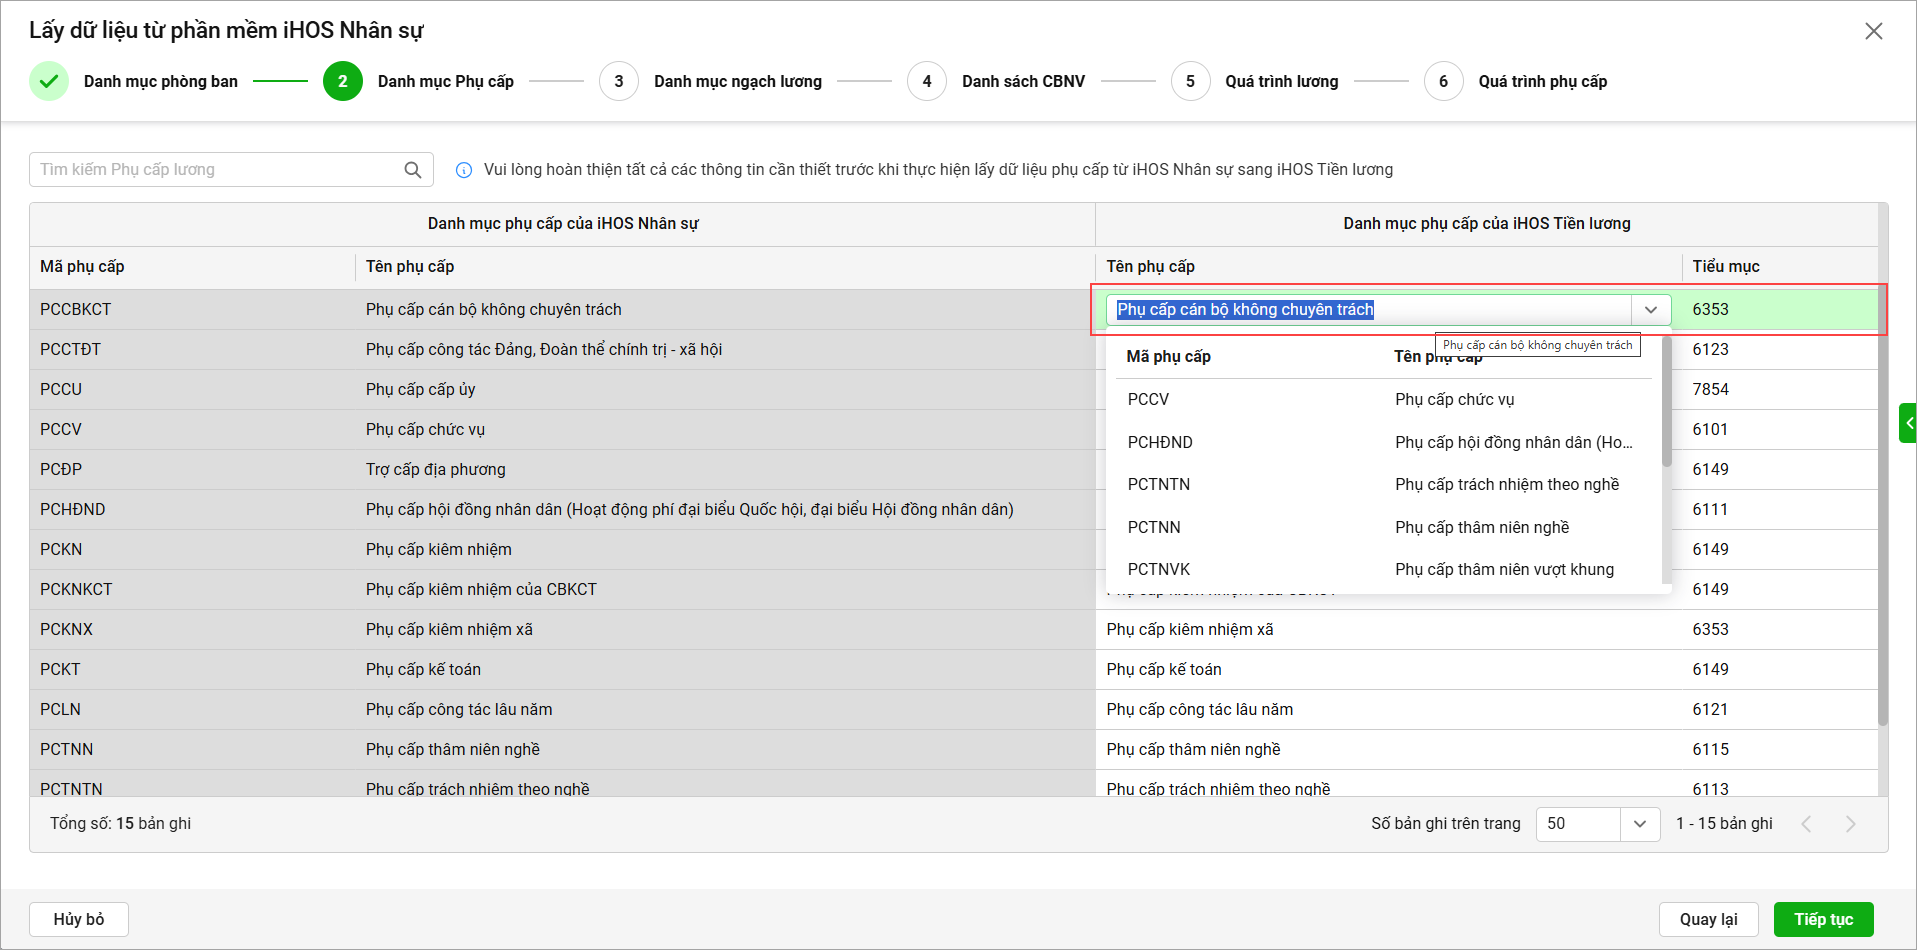This screenshot has width=1917, height=950.
Task: Click Tiểu mục value 6121
Action: click(x=1710, y=710)
